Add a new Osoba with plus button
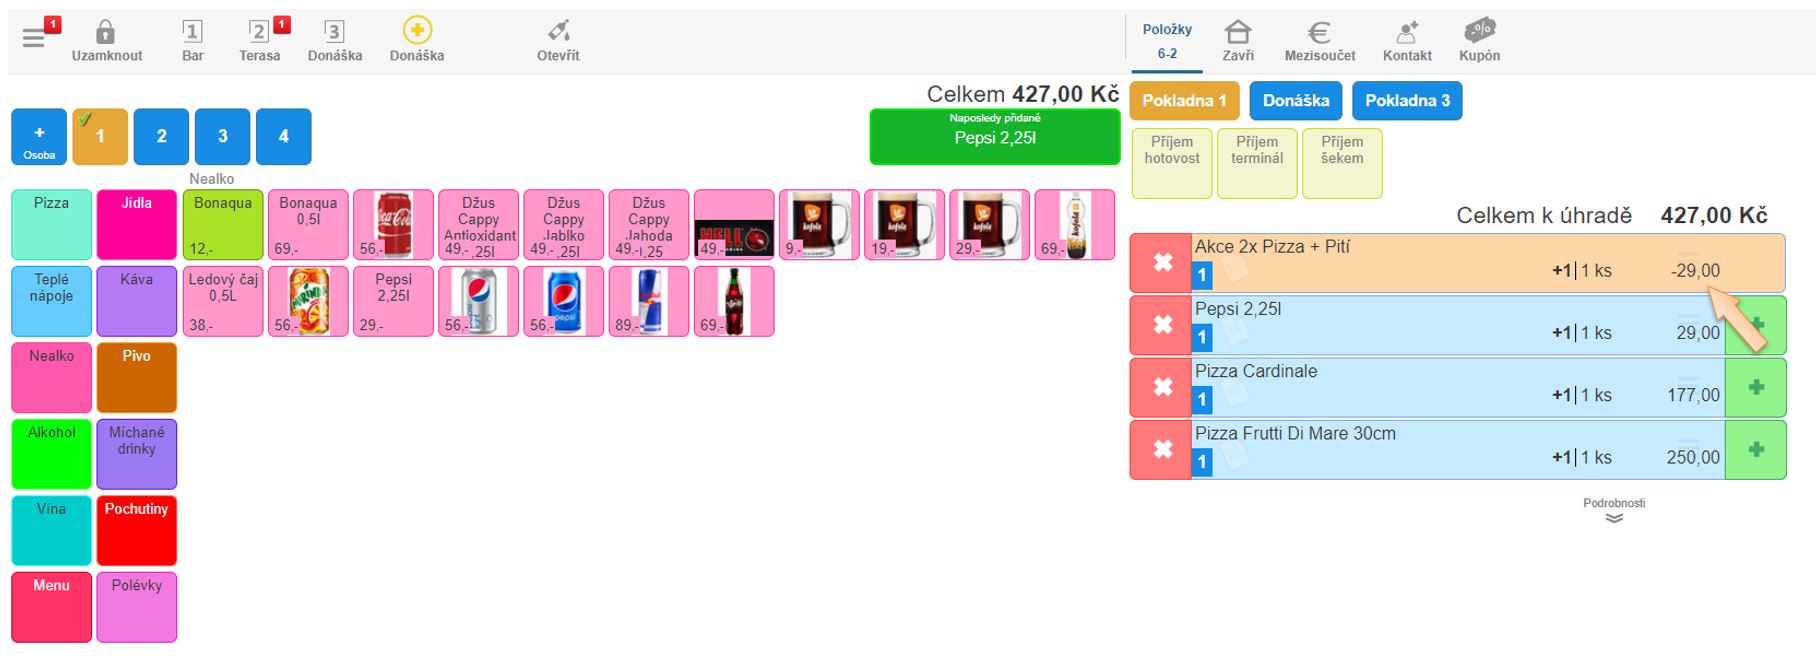 point(39,136)
